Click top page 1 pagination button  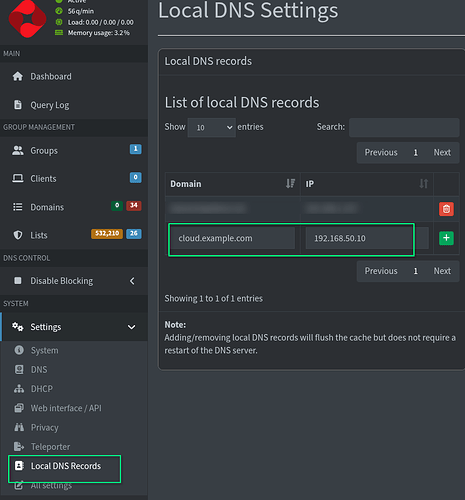pyautogui.click(x=415, y=152)
